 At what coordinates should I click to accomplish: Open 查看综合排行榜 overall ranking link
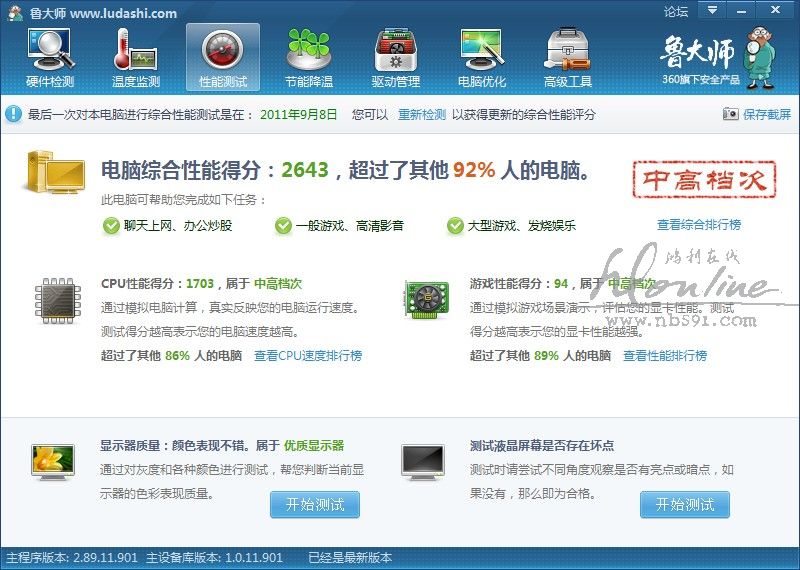(698, 225)
